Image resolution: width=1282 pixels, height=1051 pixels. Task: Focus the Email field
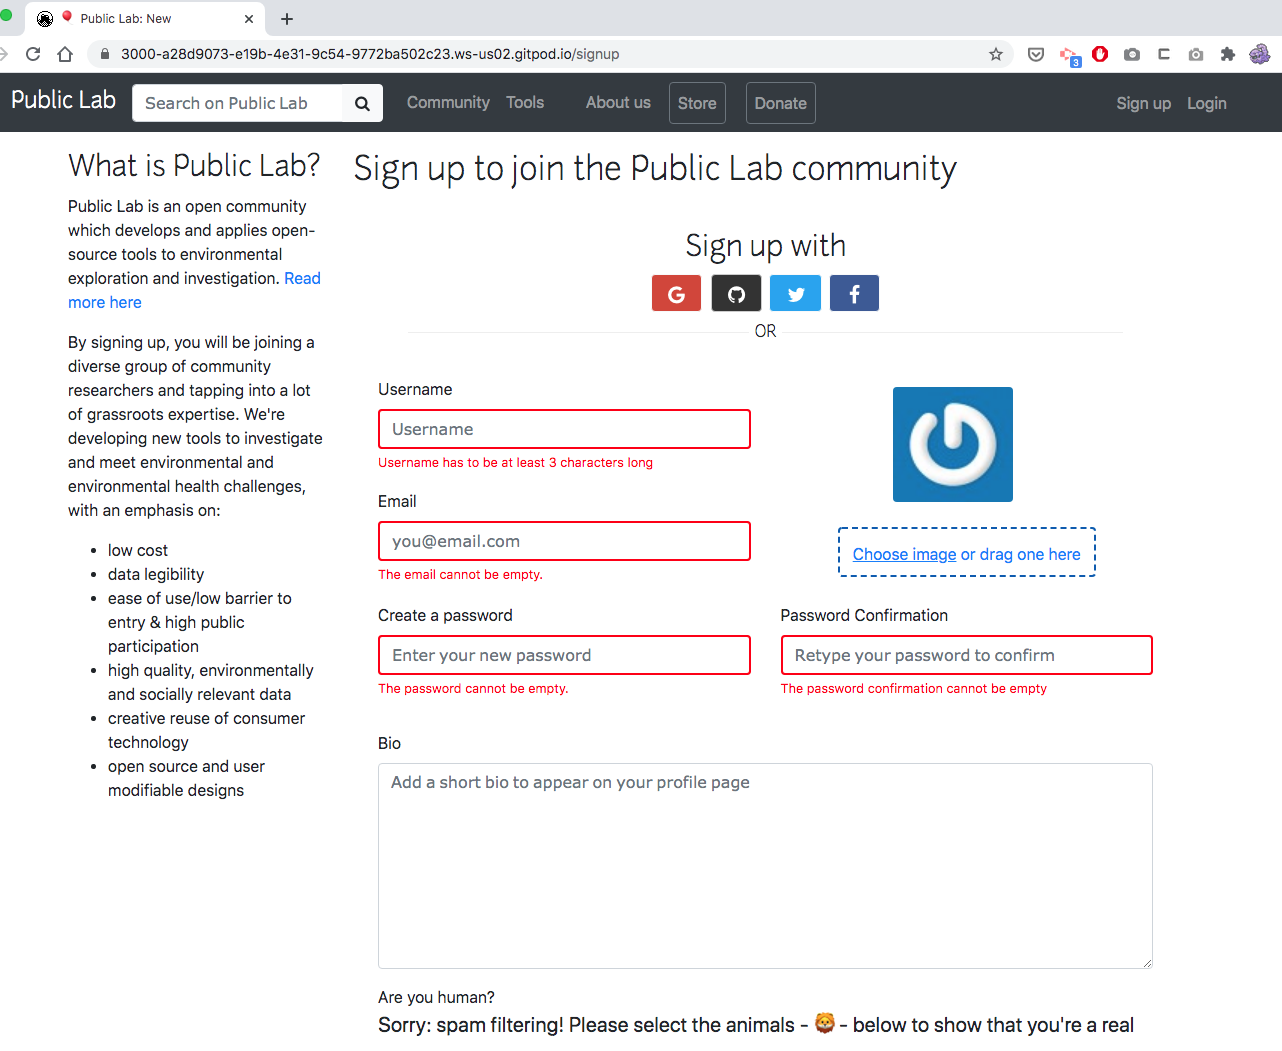tap(564, 541)
